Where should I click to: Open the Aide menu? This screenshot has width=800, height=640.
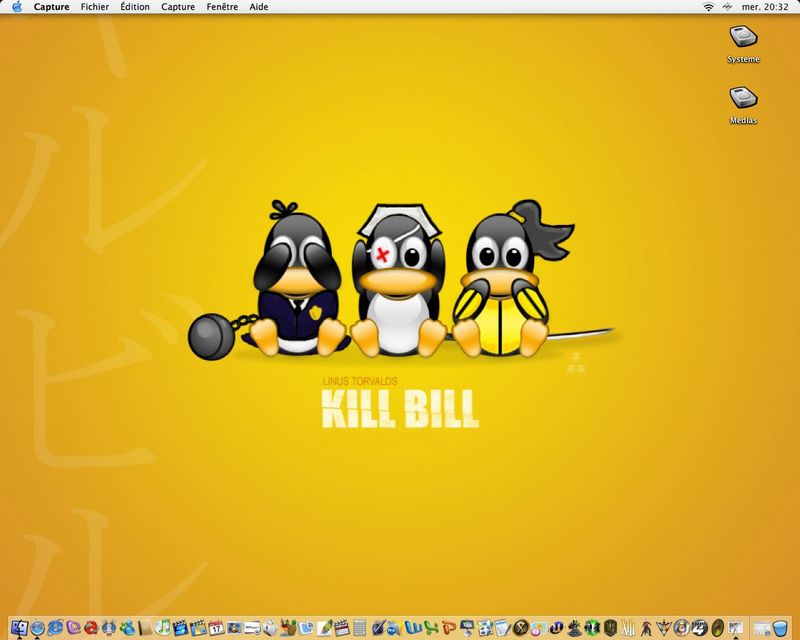[x=259, y=7]
